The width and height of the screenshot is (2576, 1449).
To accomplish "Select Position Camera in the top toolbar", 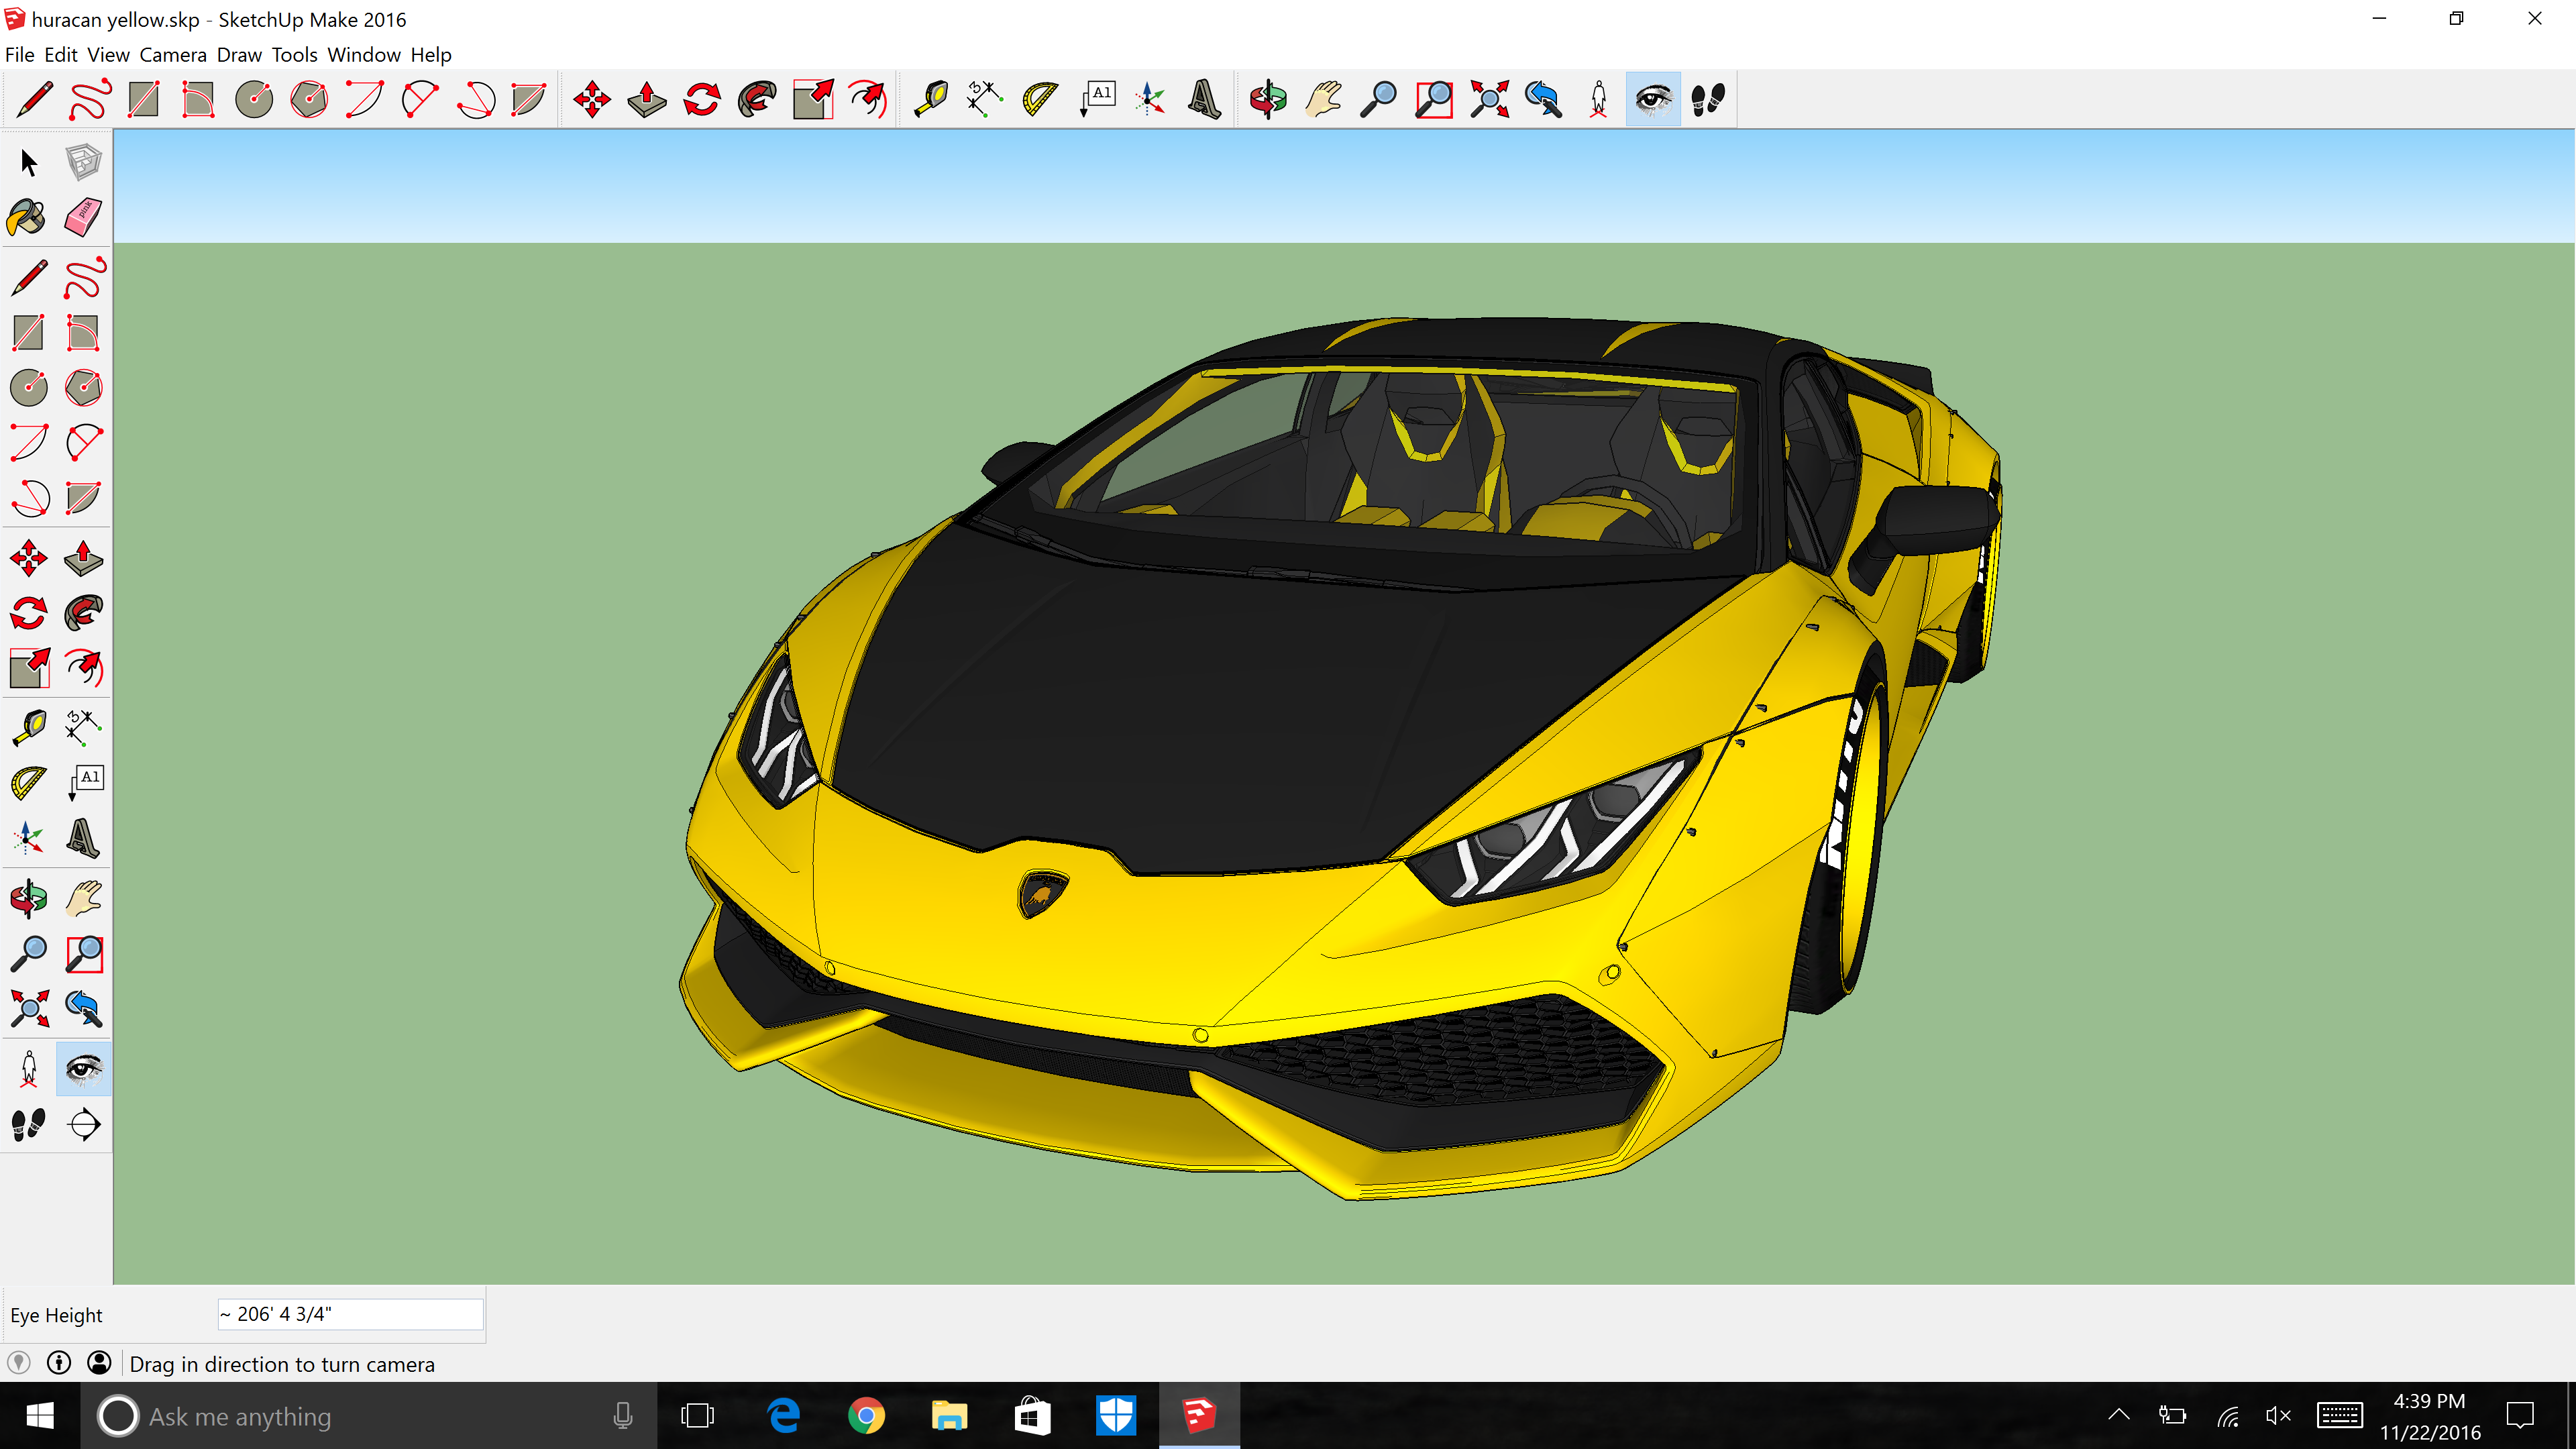I will (x=1598, y=99).
